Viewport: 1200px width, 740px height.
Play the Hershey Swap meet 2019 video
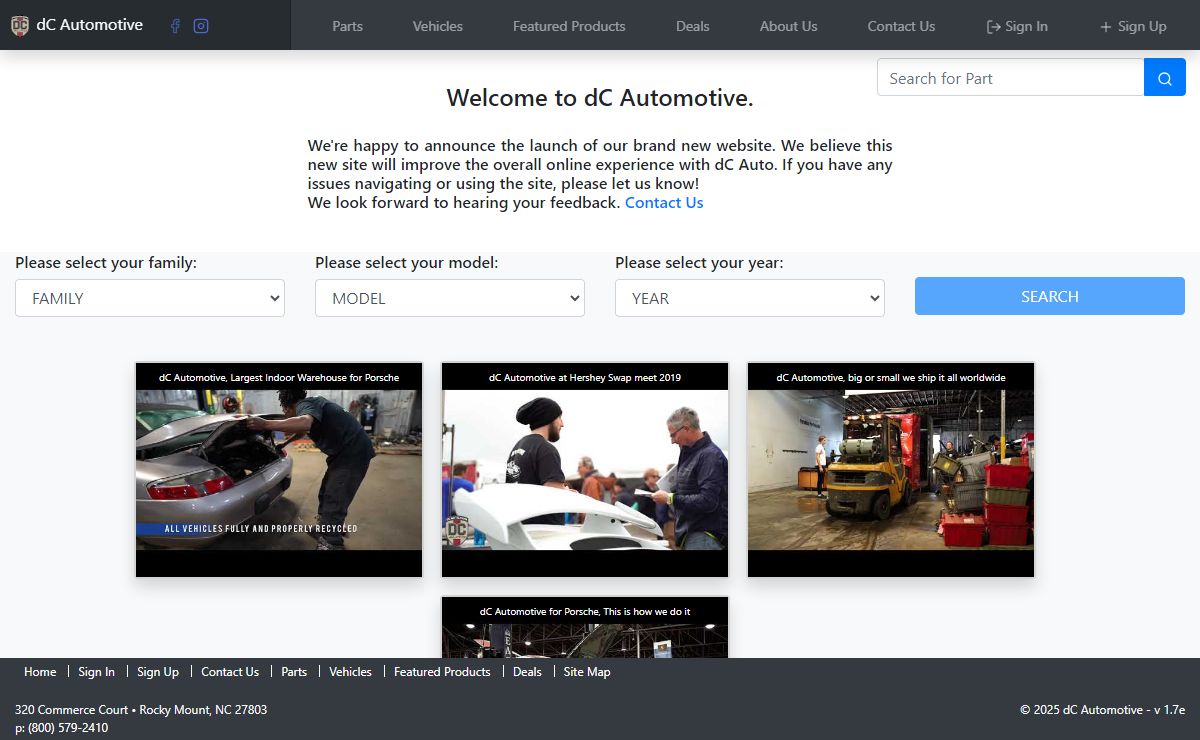click(585, 470)
